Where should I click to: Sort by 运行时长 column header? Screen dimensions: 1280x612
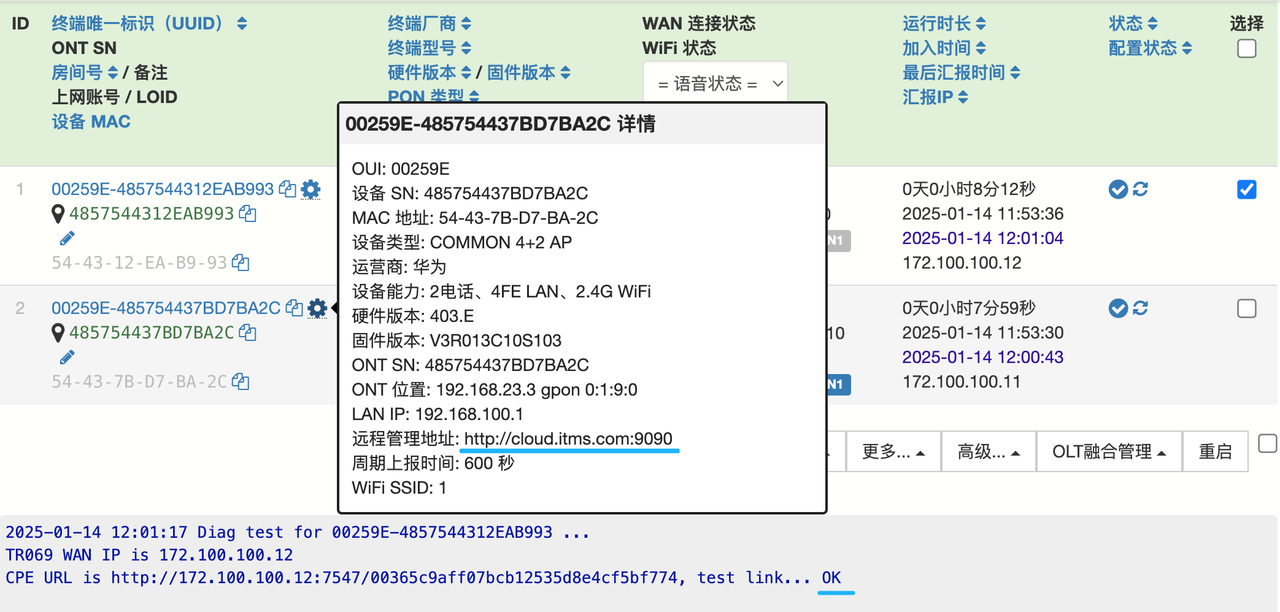[x=944, y=23]
